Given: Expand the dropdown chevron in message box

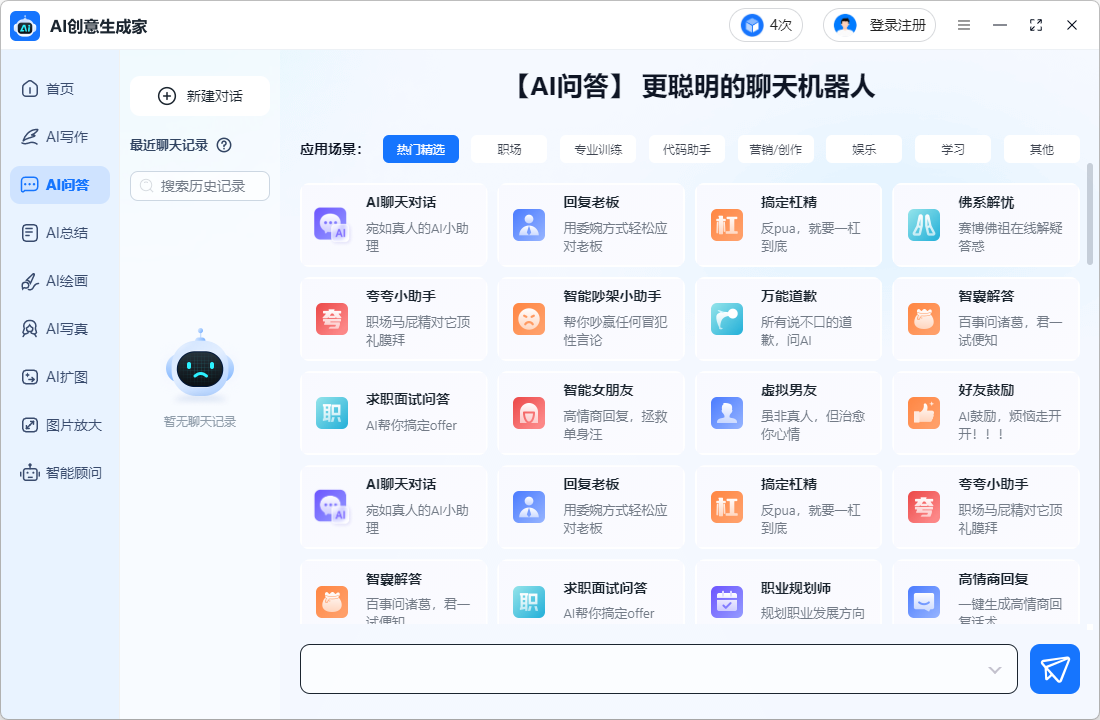Looking at the screenshot, I should (x=995, y=669).
